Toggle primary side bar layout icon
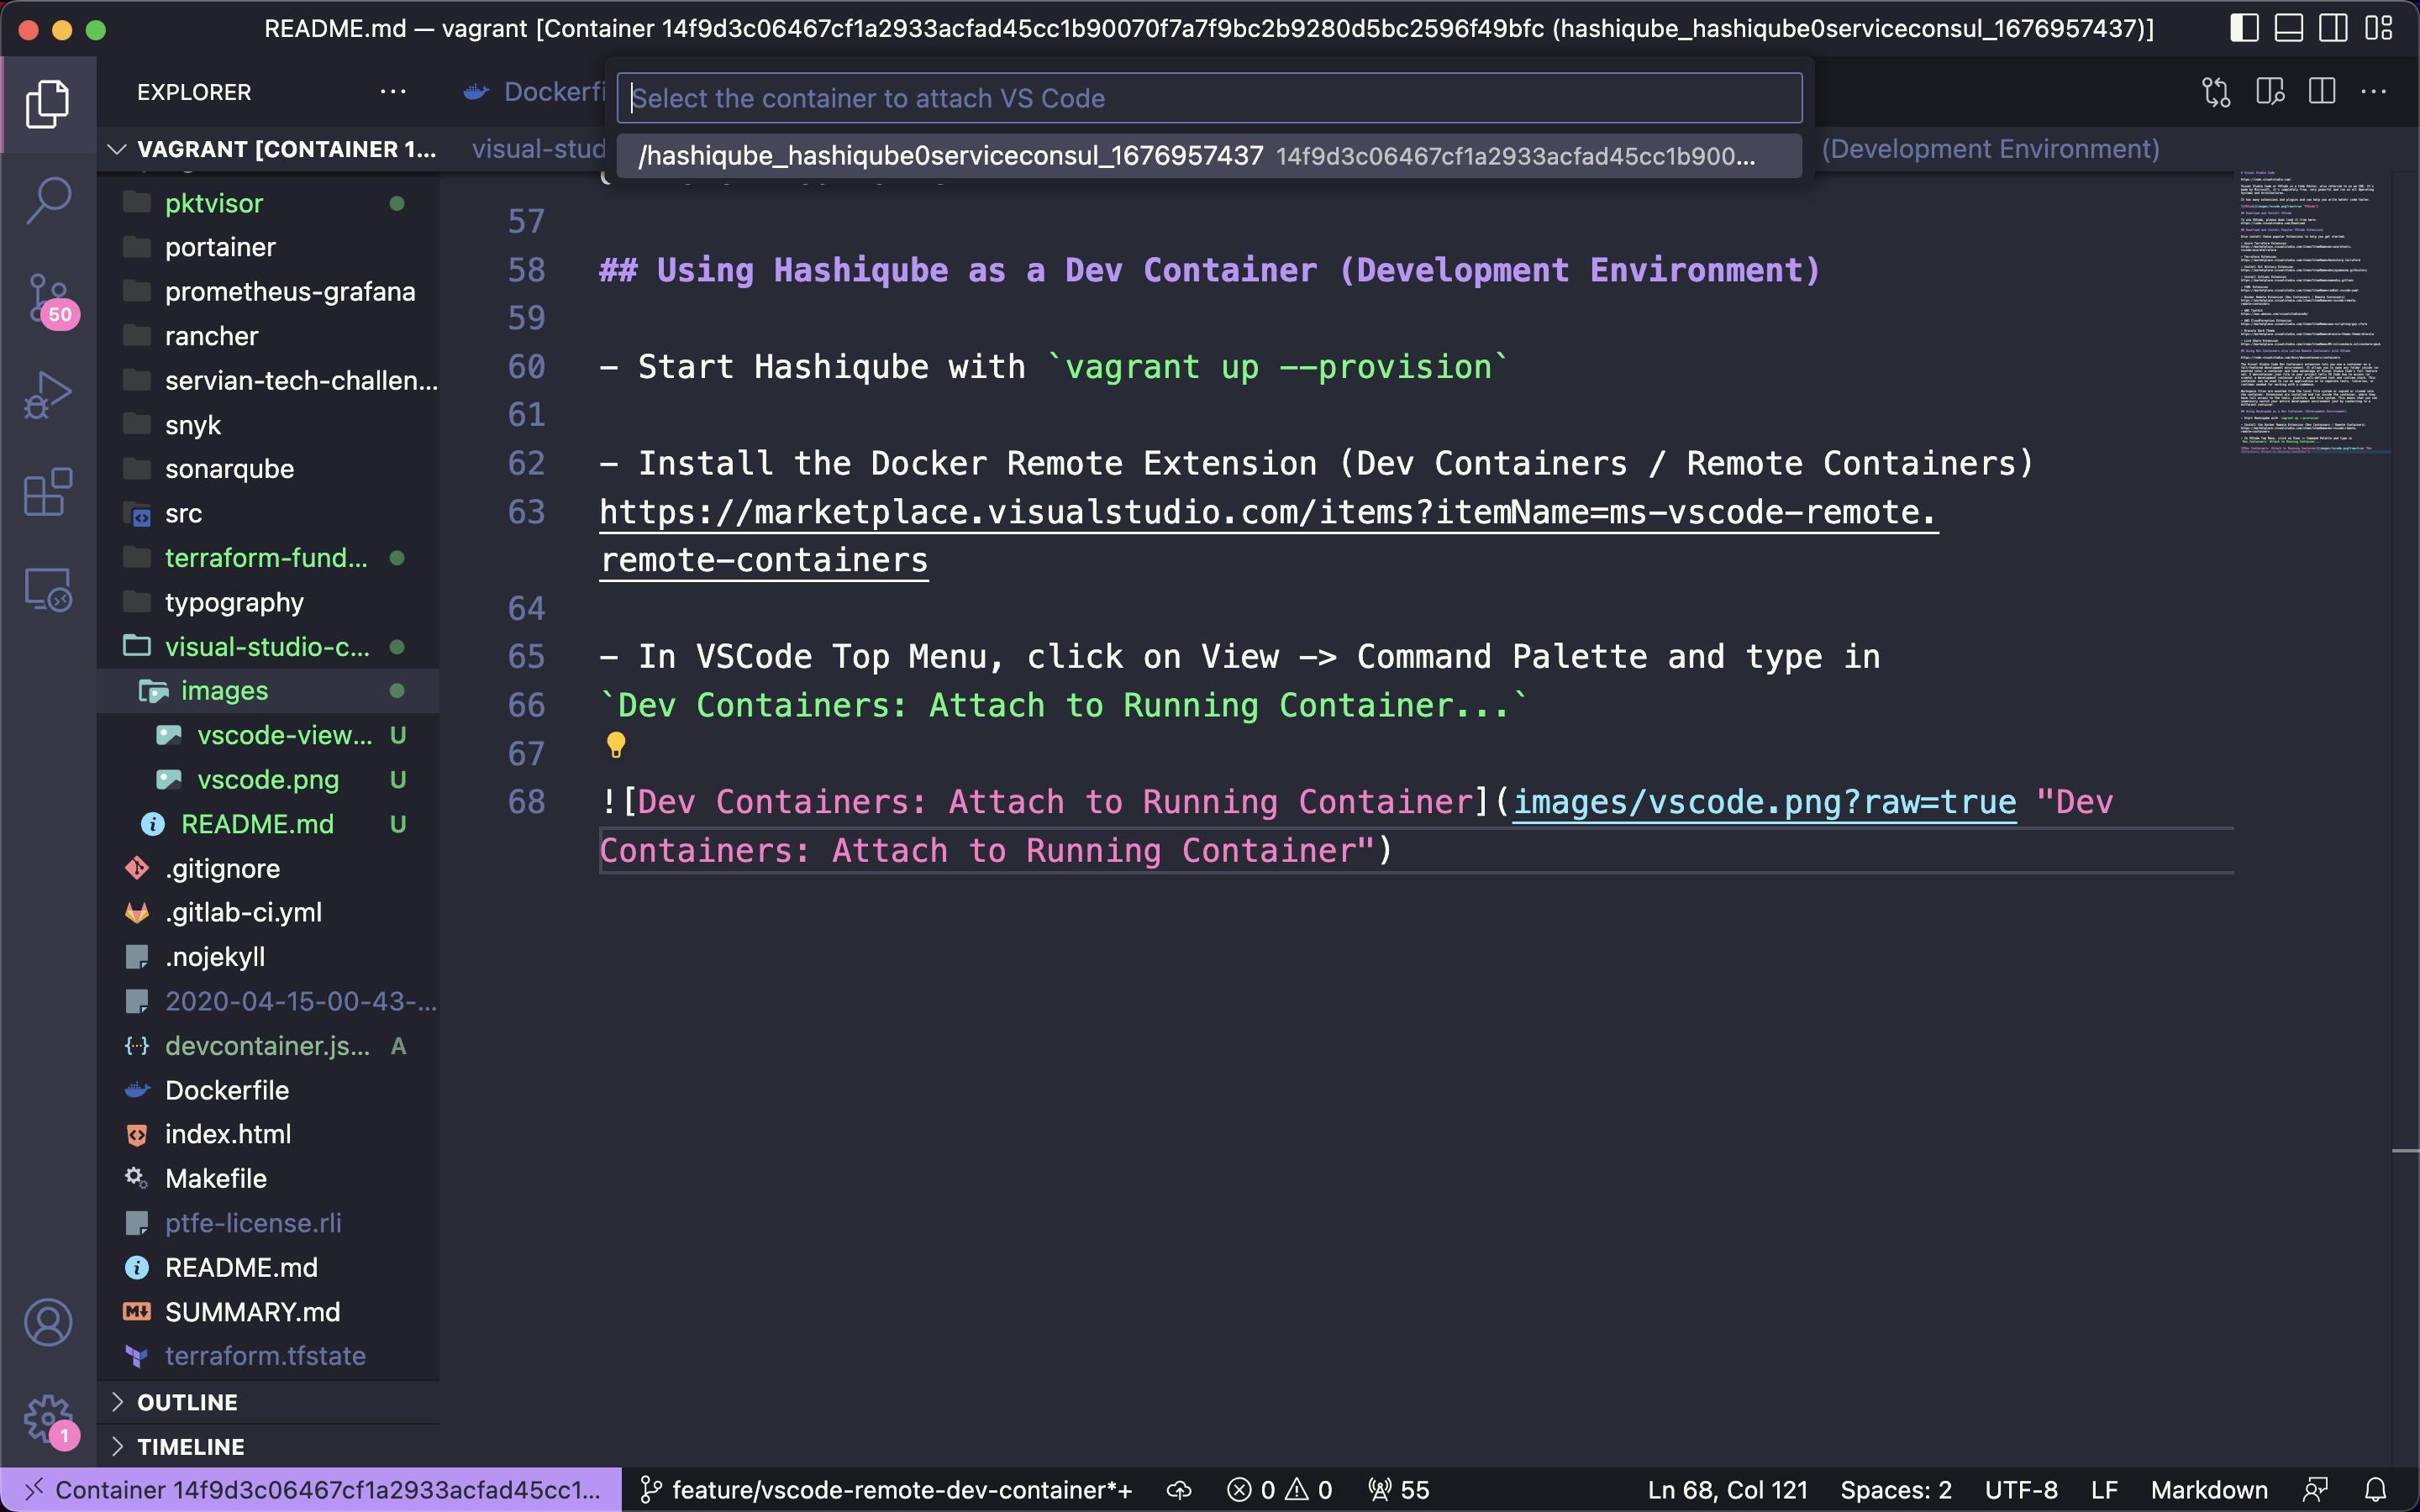Viewport: 2420px width, 1512px height. tap(2244, 28)
